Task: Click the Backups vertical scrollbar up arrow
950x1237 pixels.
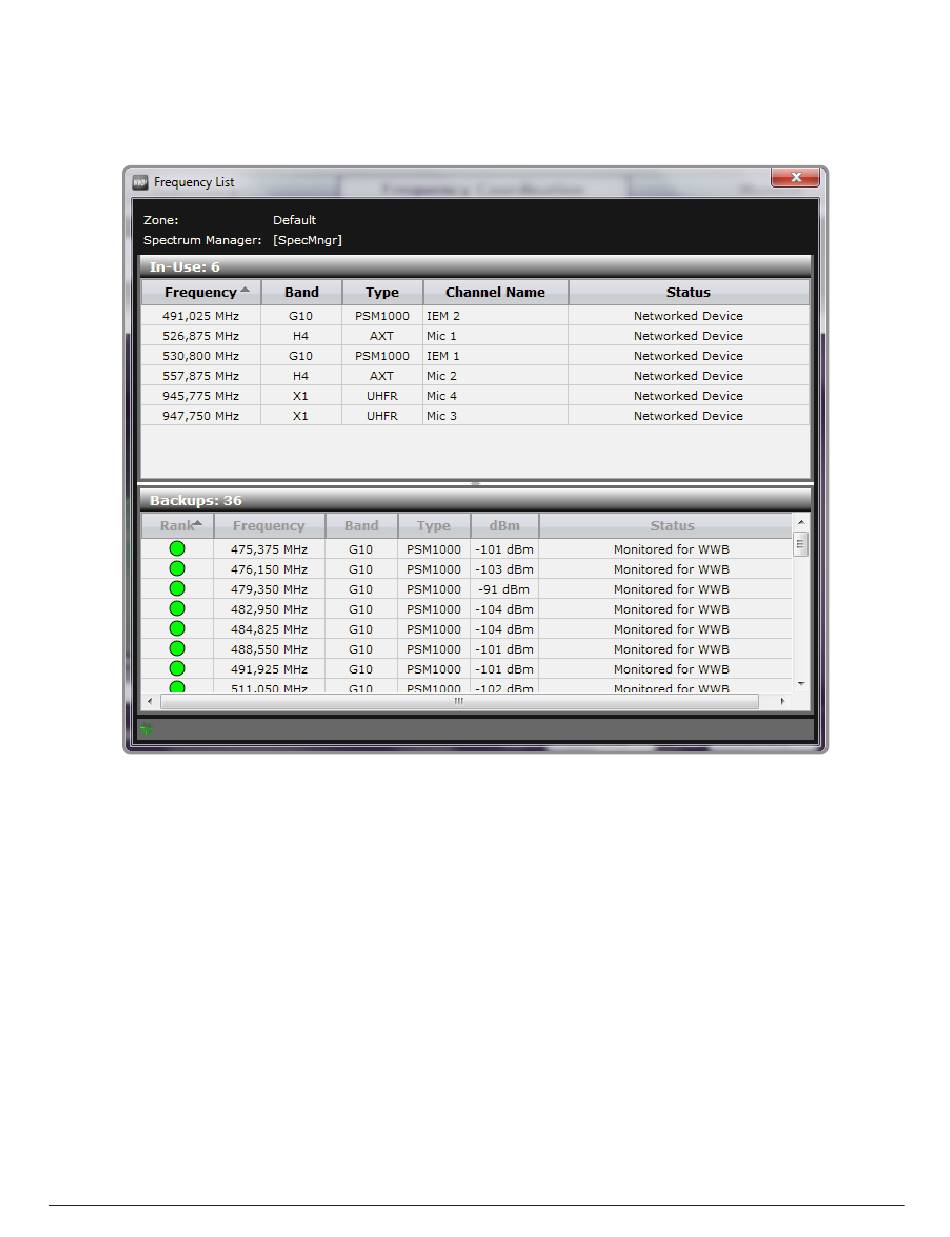Action: coord(801,523)
